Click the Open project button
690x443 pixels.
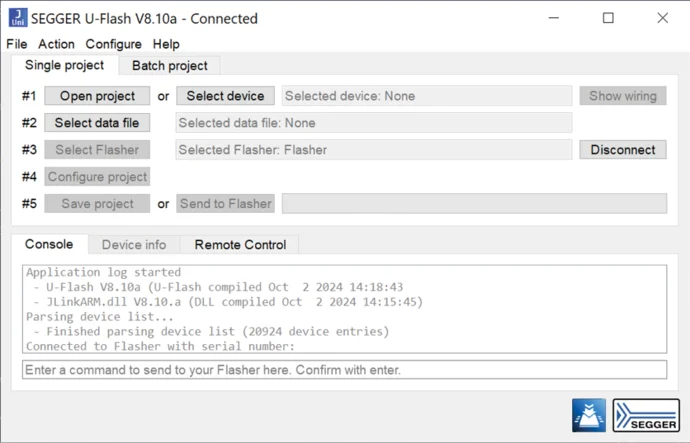tap(97, 96)
